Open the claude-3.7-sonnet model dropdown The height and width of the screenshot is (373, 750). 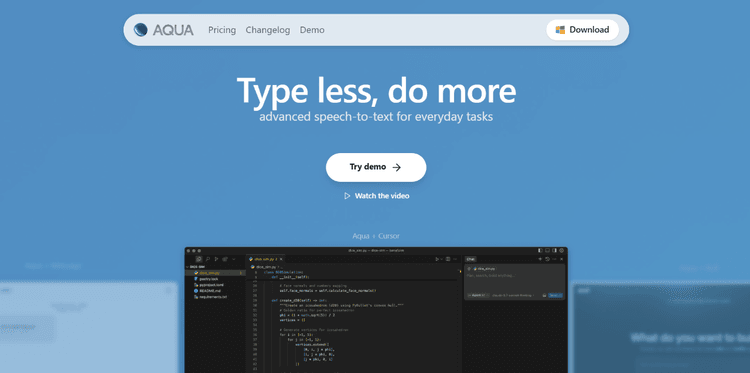[513, 295]
